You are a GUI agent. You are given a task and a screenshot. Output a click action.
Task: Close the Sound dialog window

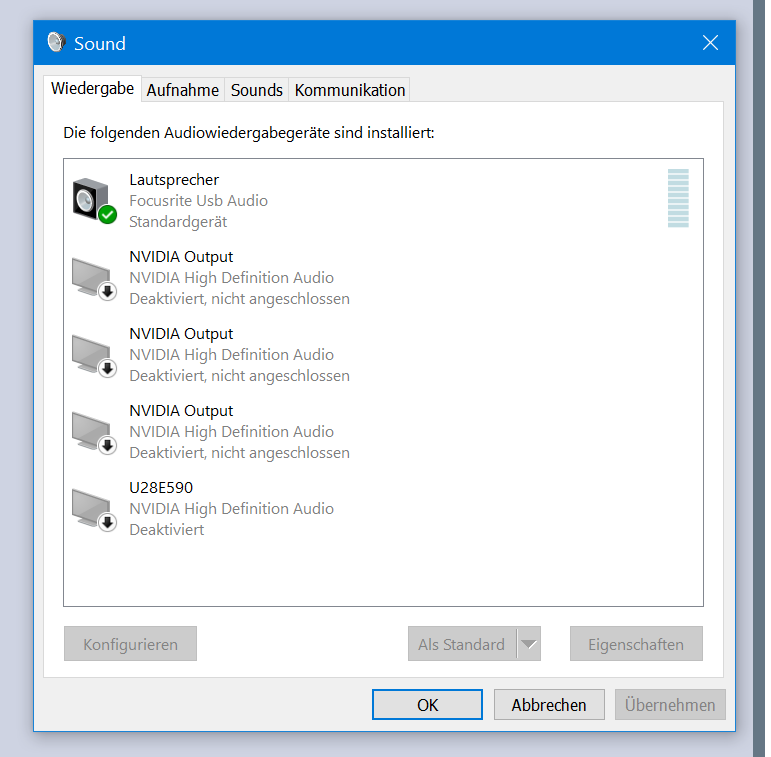(x=710, y=43)
